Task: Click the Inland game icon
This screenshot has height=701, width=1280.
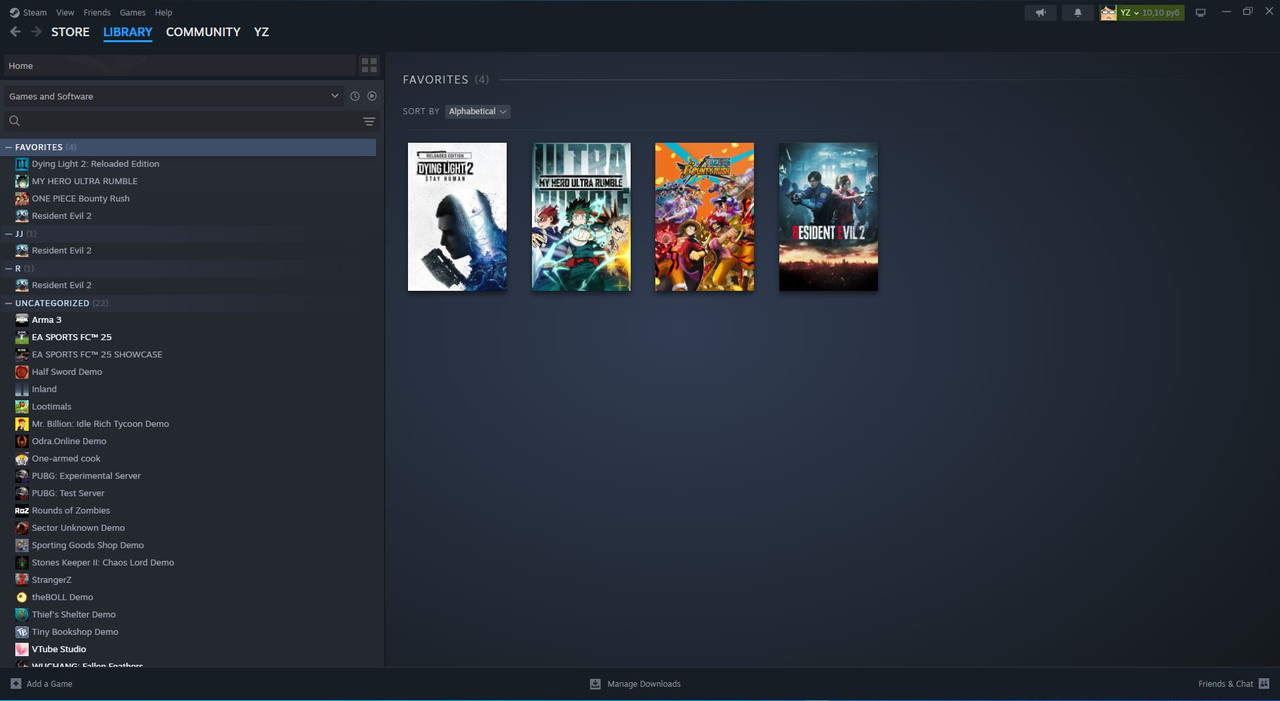Action: 22,389
